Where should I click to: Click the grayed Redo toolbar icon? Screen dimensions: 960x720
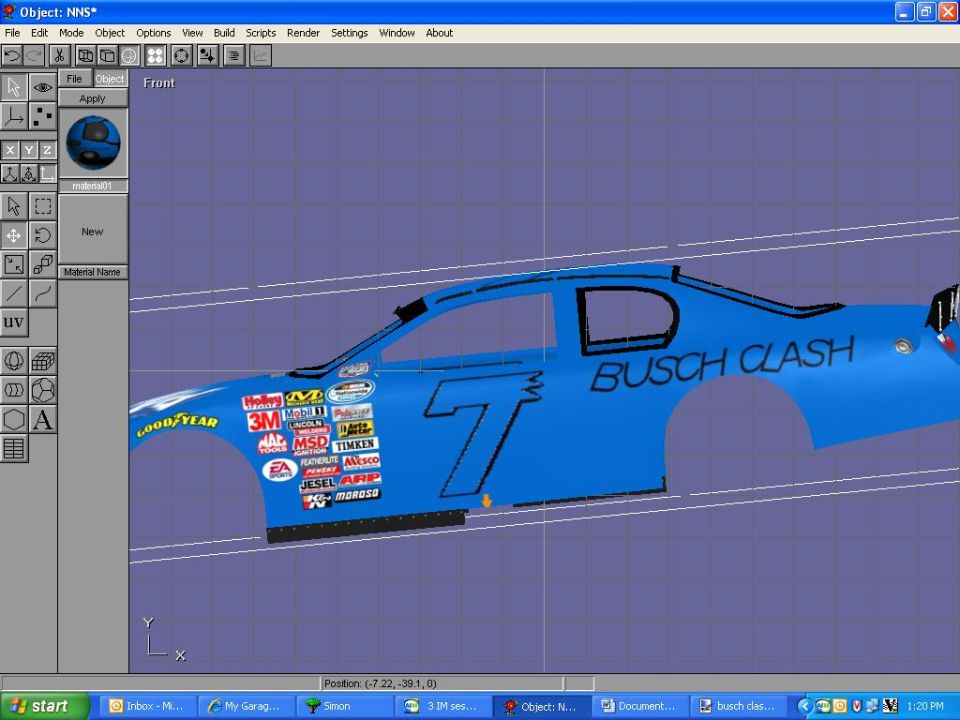click(34, 56)
